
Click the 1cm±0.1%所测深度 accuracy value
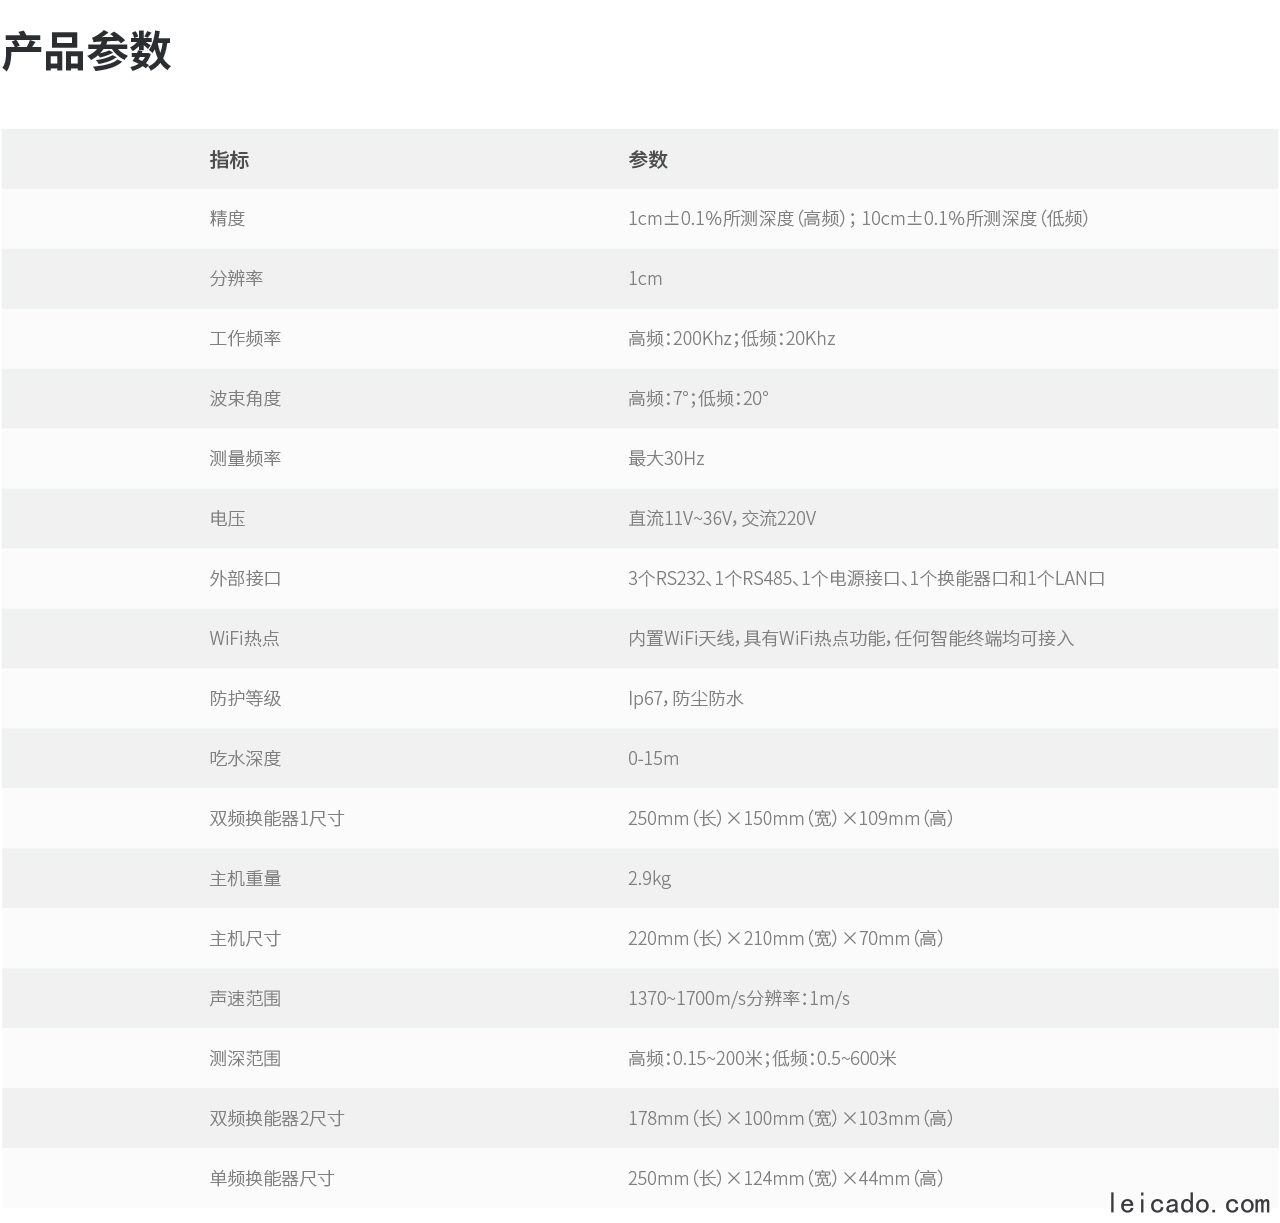858,219
